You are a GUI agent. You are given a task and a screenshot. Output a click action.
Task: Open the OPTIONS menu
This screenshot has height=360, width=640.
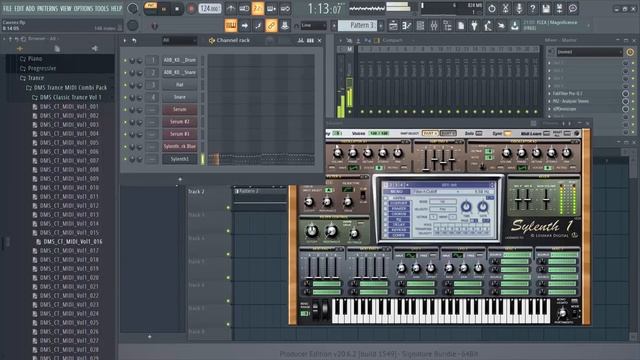click(x=83, y=8)
